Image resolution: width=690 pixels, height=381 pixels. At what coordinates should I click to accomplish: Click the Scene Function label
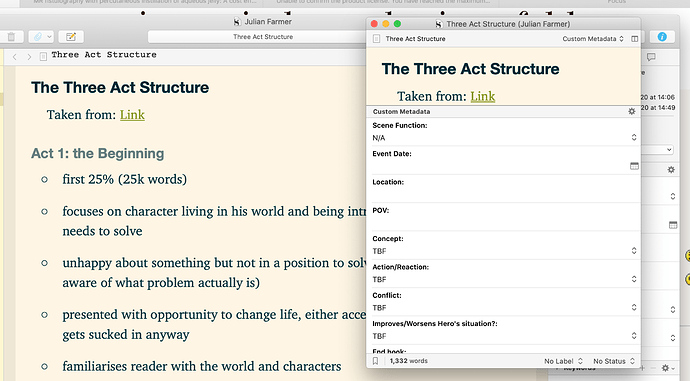click(400, 125)
